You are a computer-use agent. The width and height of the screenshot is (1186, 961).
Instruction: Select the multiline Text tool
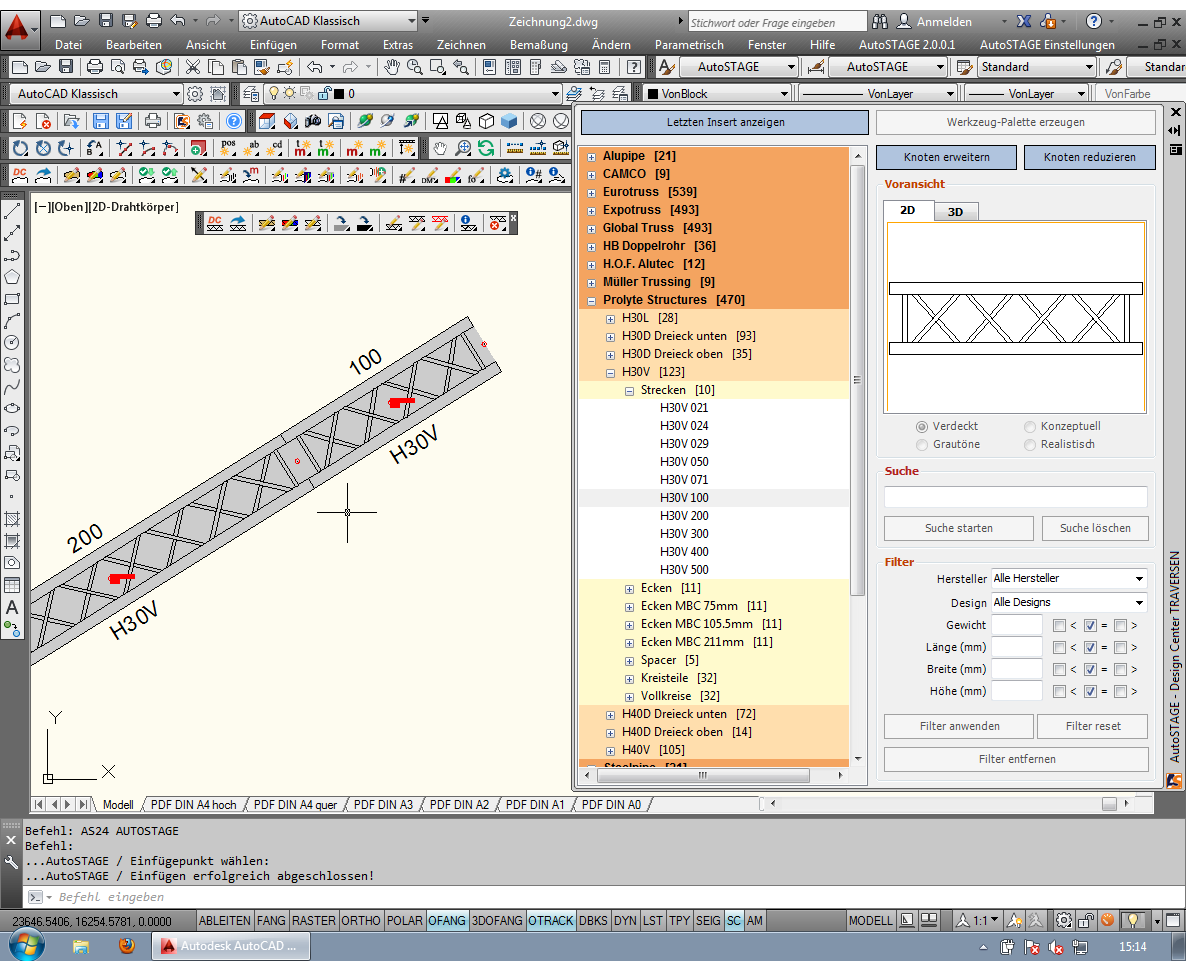tap(12, 607)
